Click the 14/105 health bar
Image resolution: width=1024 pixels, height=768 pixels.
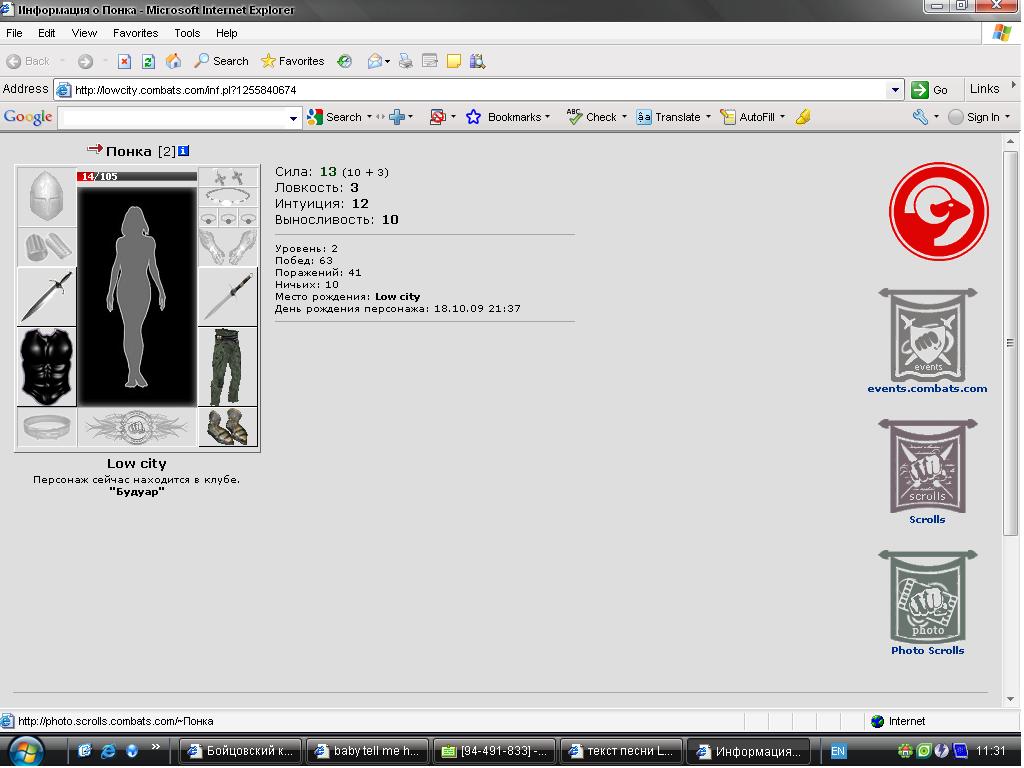[x=136, y=176]
